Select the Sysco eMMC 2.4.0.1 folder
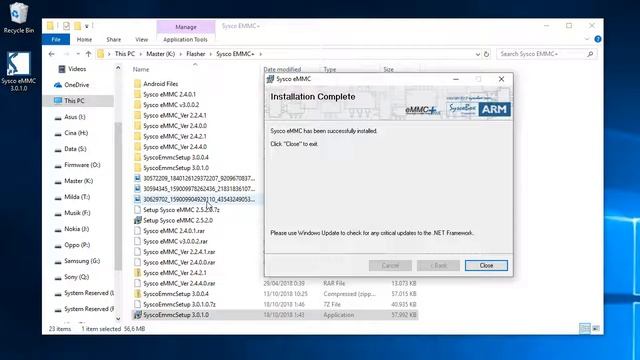This screenshot has width=640, height=360. coord(169,94)
